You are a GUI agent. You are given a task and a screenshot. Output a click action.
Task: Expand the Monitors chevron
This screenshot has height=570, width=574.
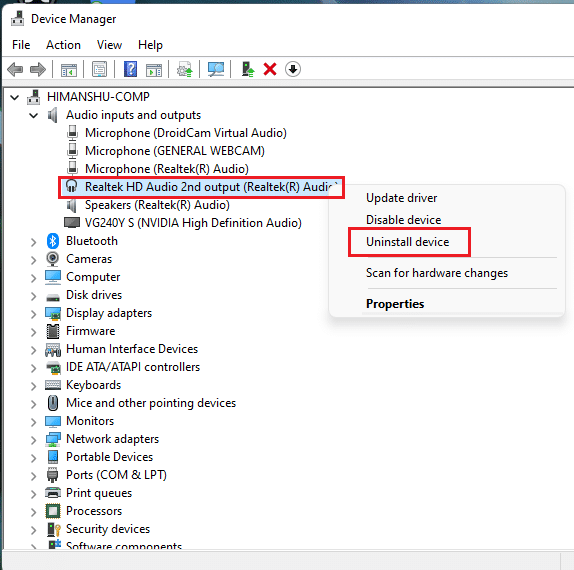click(34, 422)
